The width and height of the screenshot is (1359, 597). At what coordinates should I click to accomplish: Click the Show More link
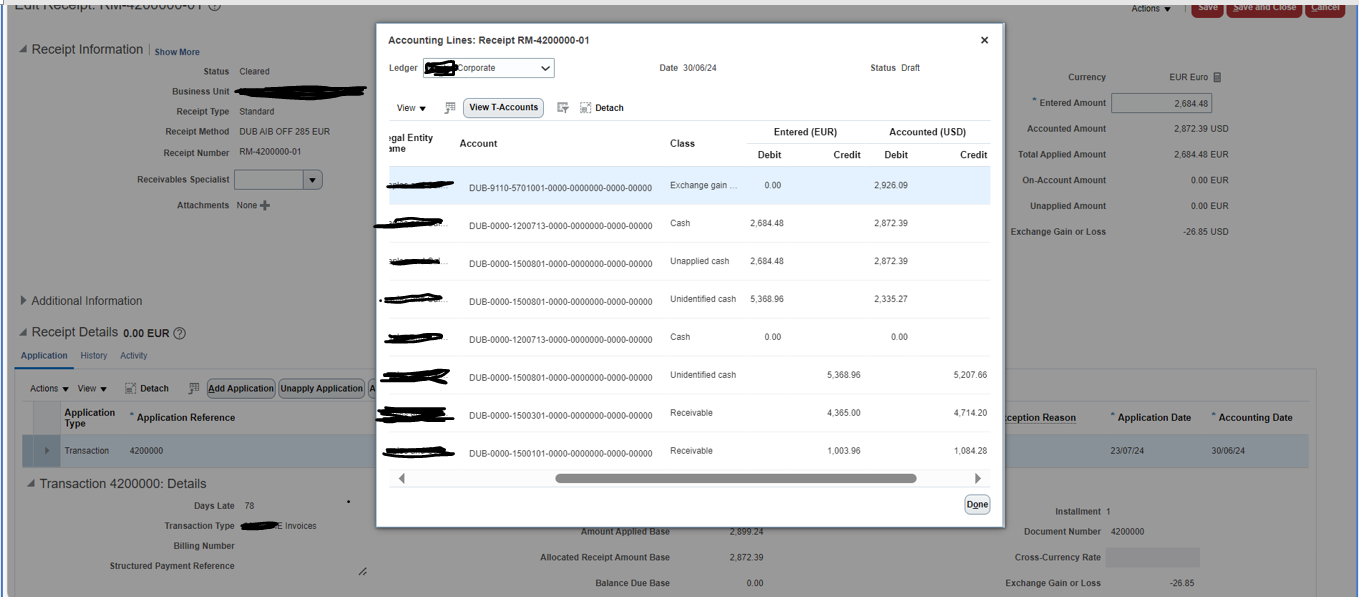coord(176,51)
